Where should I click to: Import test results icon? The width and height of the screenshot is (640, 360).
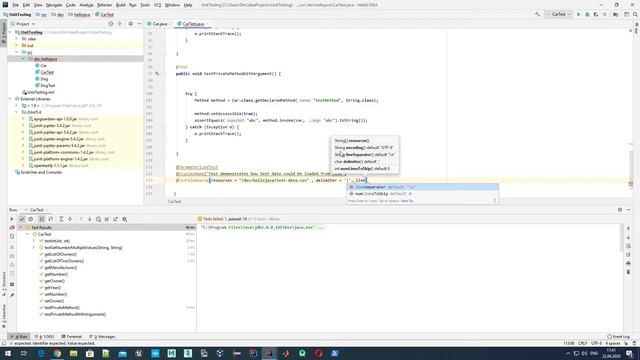[107, 219]
